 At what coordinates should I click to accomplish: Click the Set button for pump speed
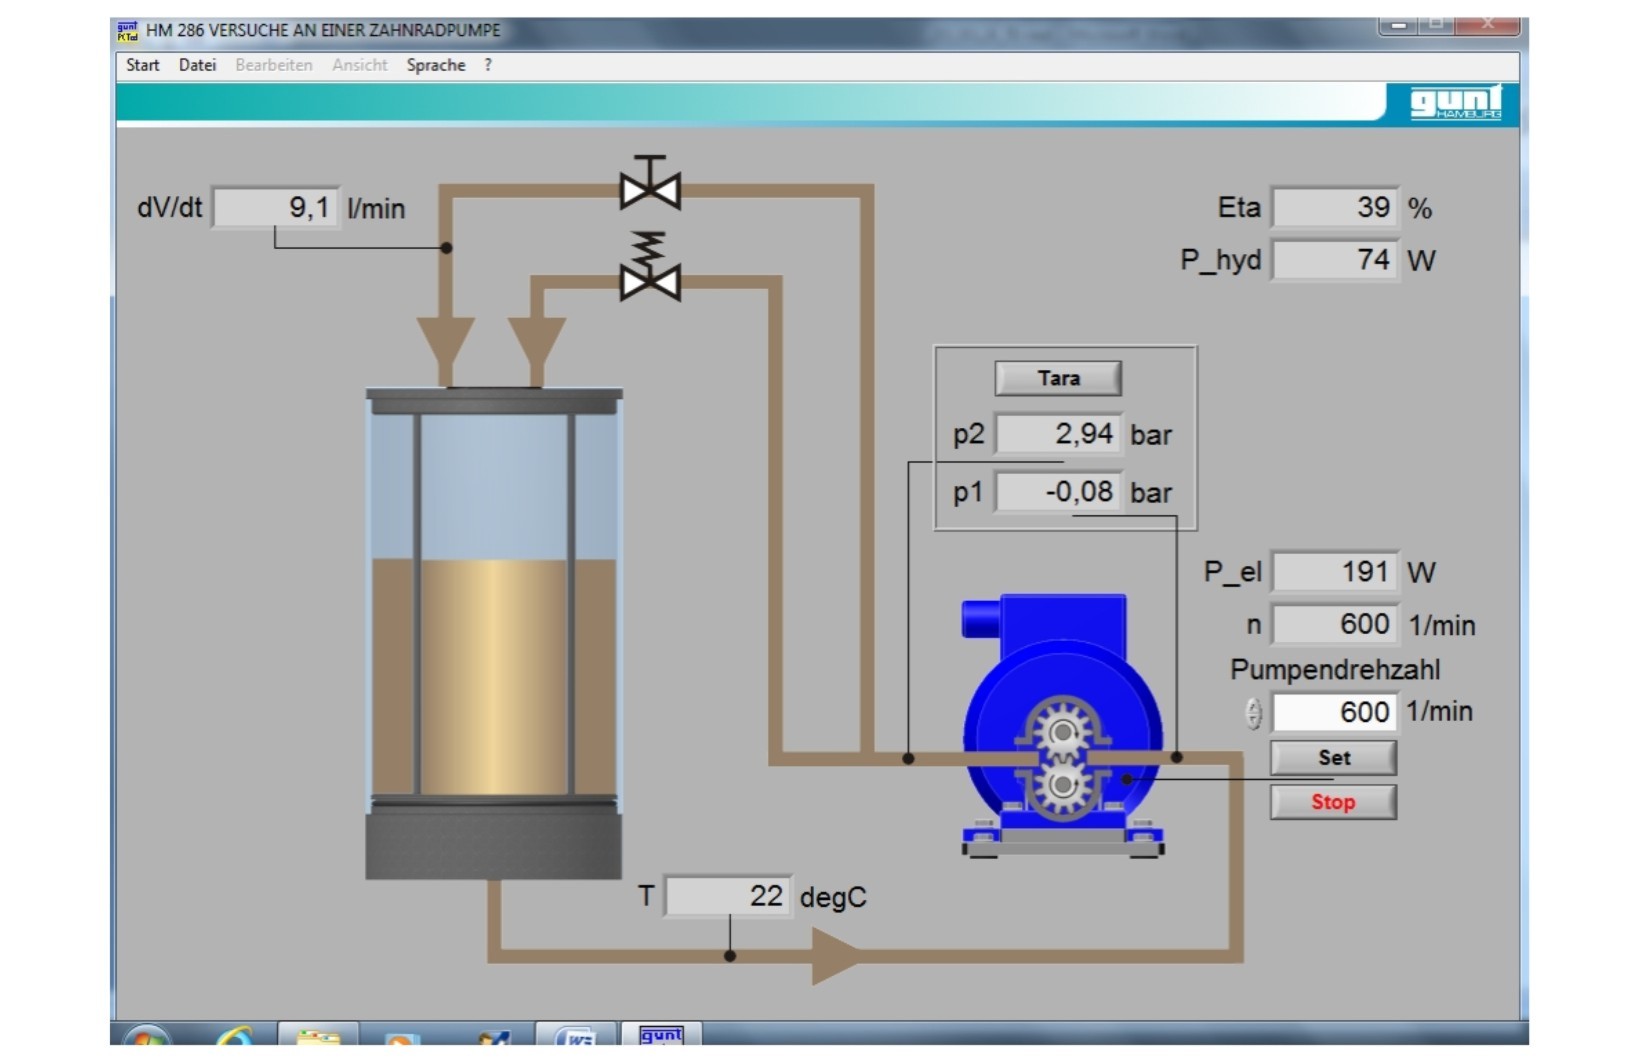click(1333, 758)
